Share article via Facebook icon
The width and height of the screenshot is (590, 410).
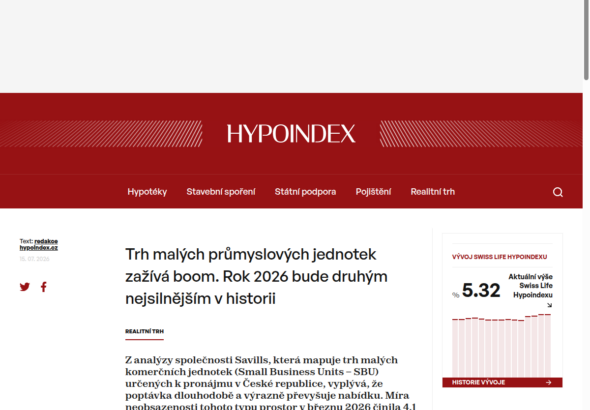point(44,287)
